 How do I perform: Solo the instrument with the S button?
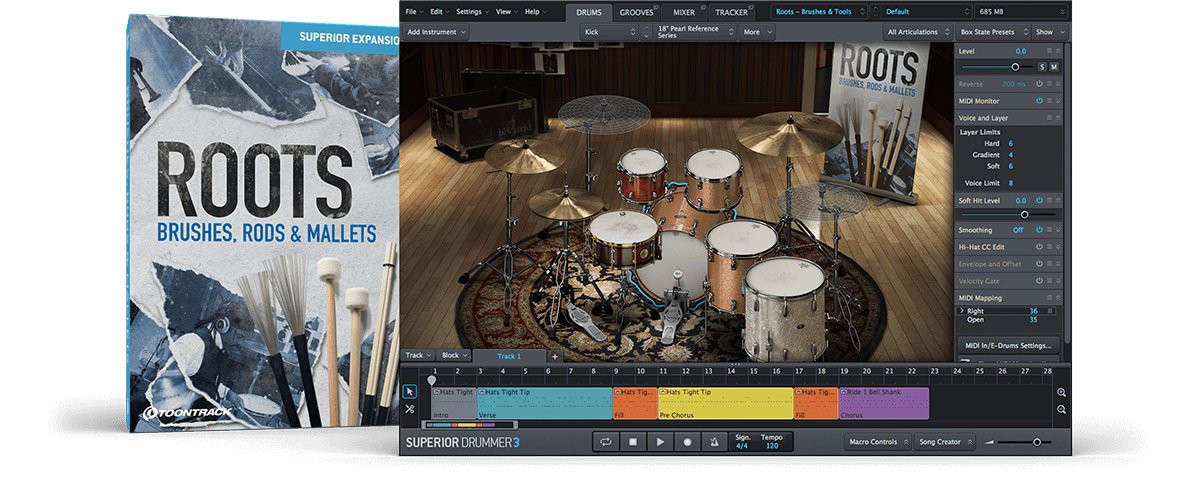(1041, 67)
